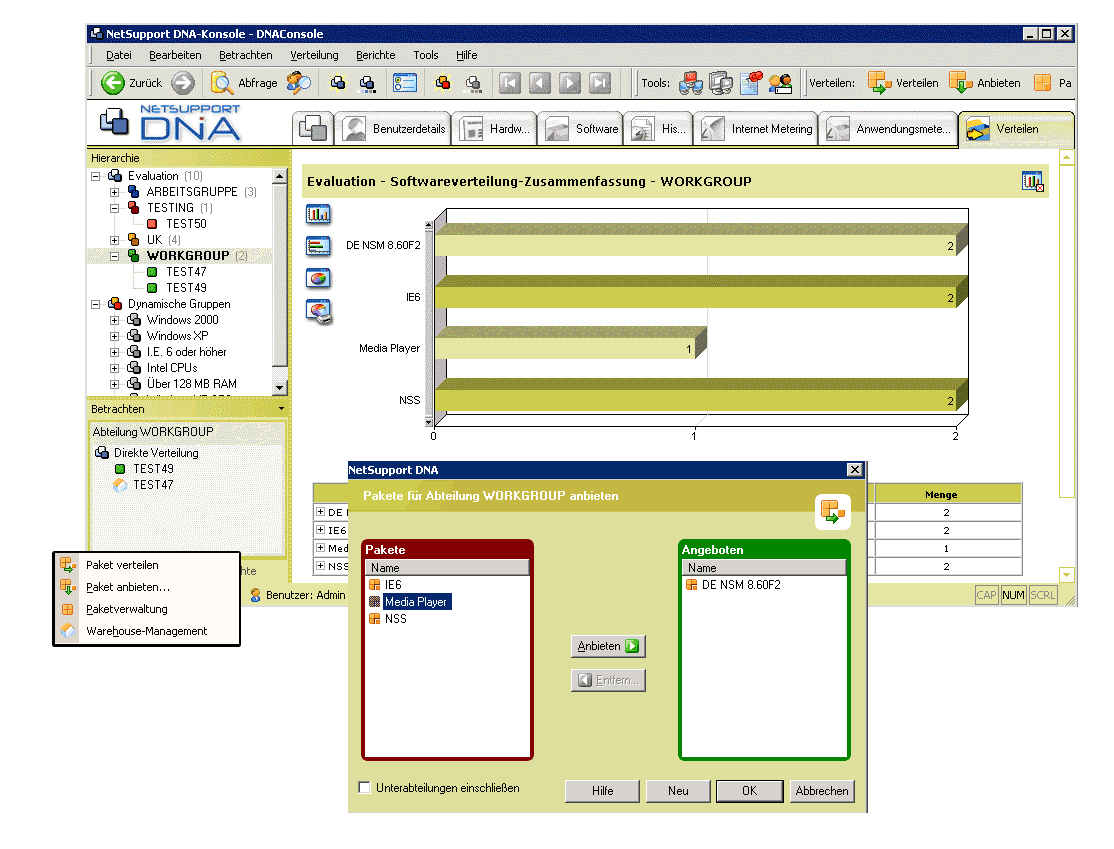The image size is (1114, 849).
Task: Select the exploded pie chart view icon
Action: pos(318,311)
